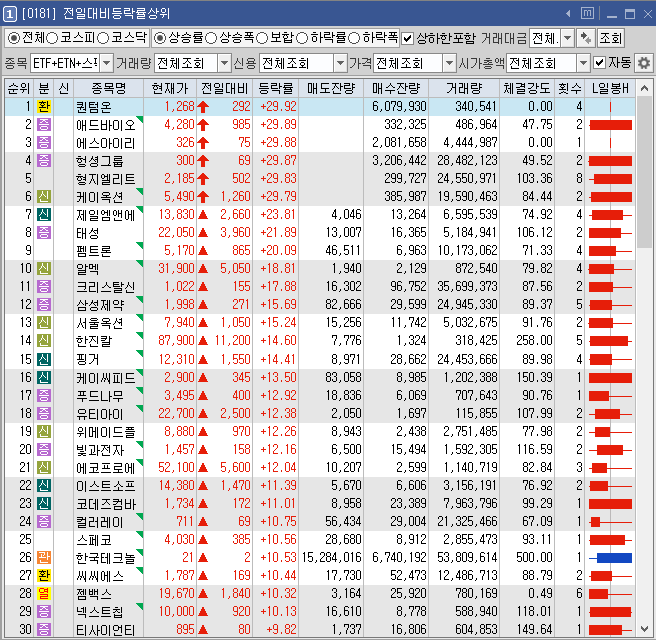The image size is (656, 640).
Task: Click the M memo icon in title bar
Action: coord(587,13)
